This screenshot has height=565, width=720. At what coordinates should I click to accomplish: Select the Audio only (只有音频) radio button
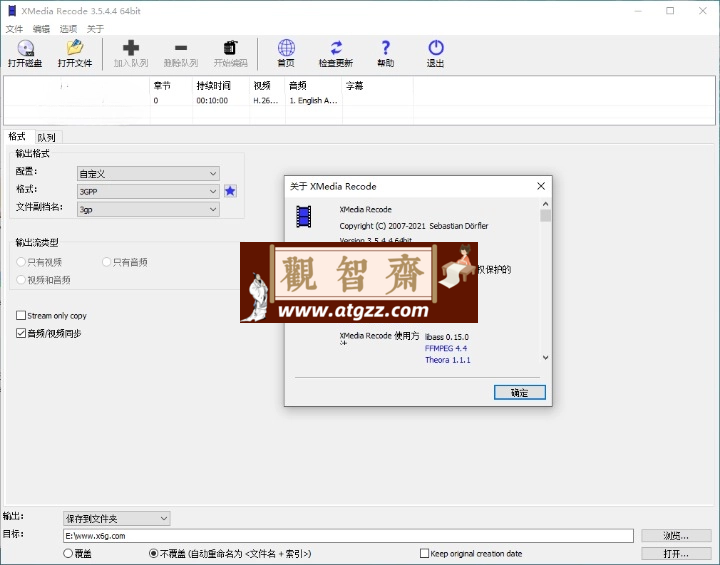[107, 262]
